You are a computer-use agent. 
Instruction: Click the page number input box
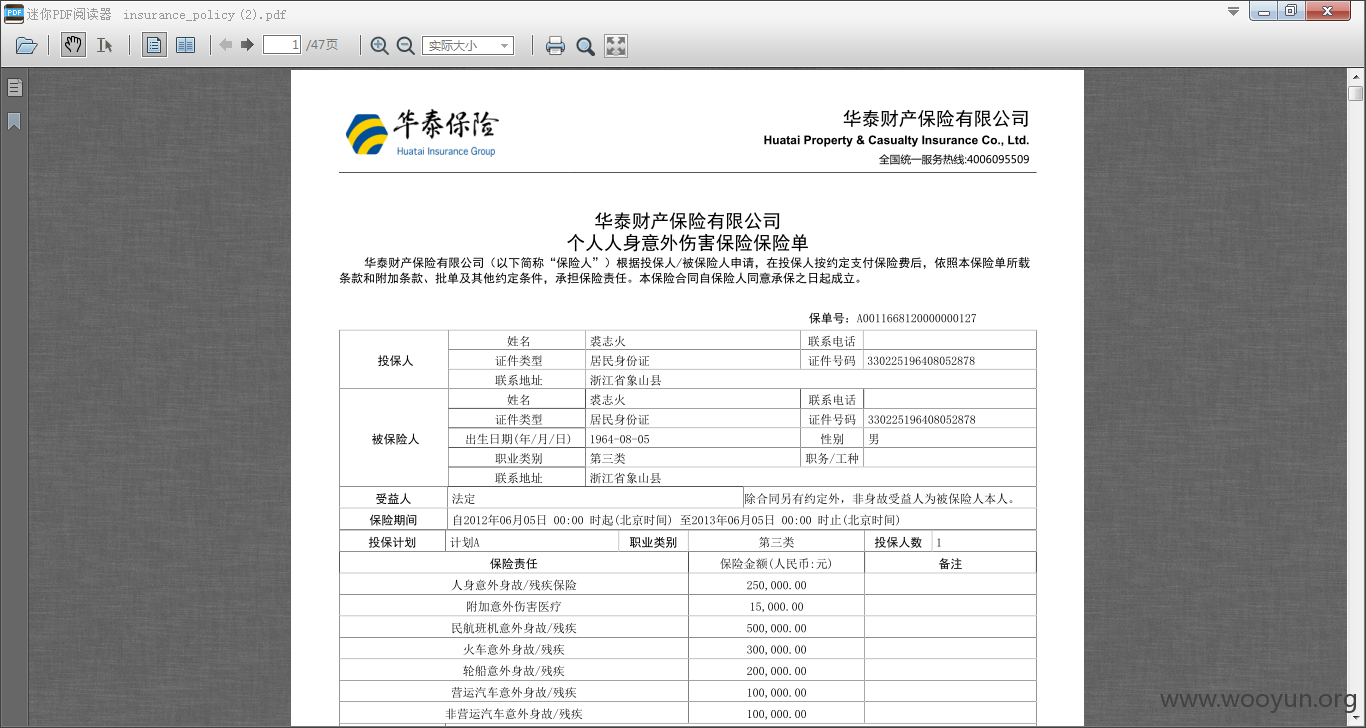[282, 45]
